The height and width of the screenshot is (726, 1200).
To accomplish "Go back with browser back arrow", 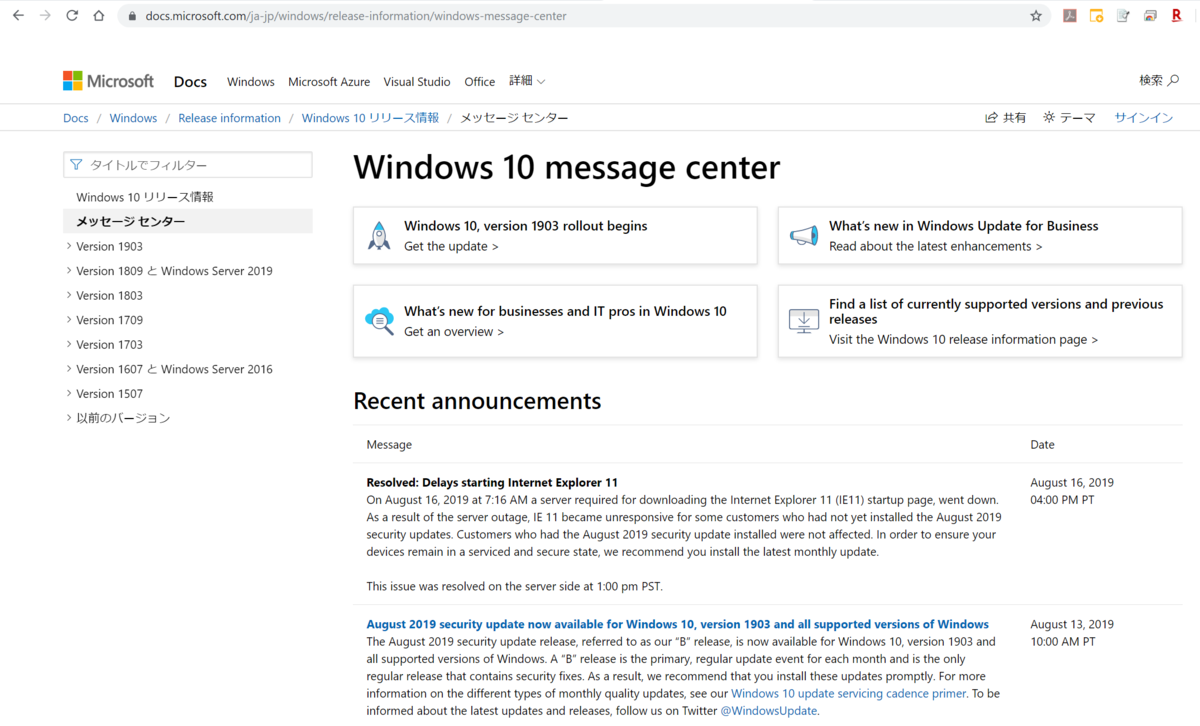I will (x=18, y=16).
